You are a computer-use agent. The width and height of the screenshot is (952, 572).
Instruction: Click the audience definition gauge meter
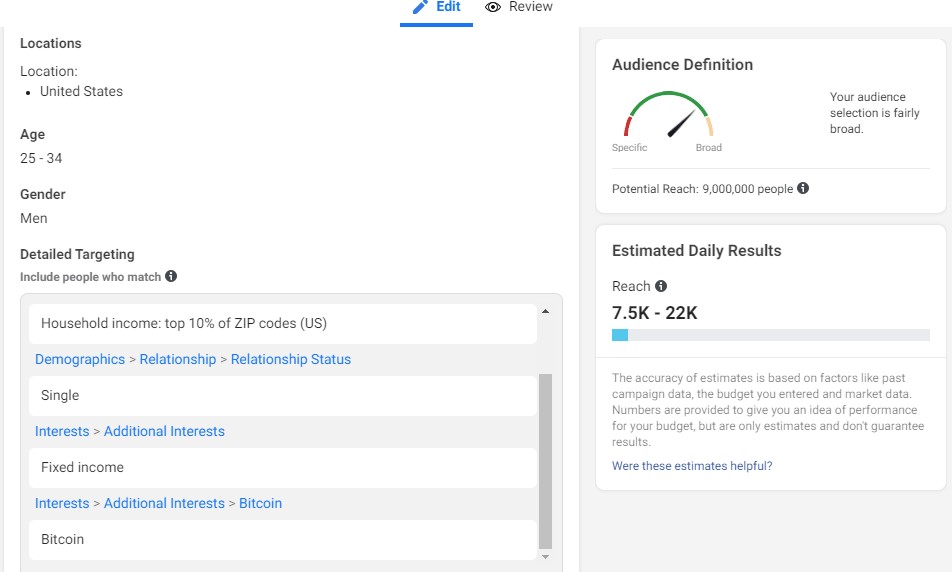pyautogui.click(x=668, y=116)
